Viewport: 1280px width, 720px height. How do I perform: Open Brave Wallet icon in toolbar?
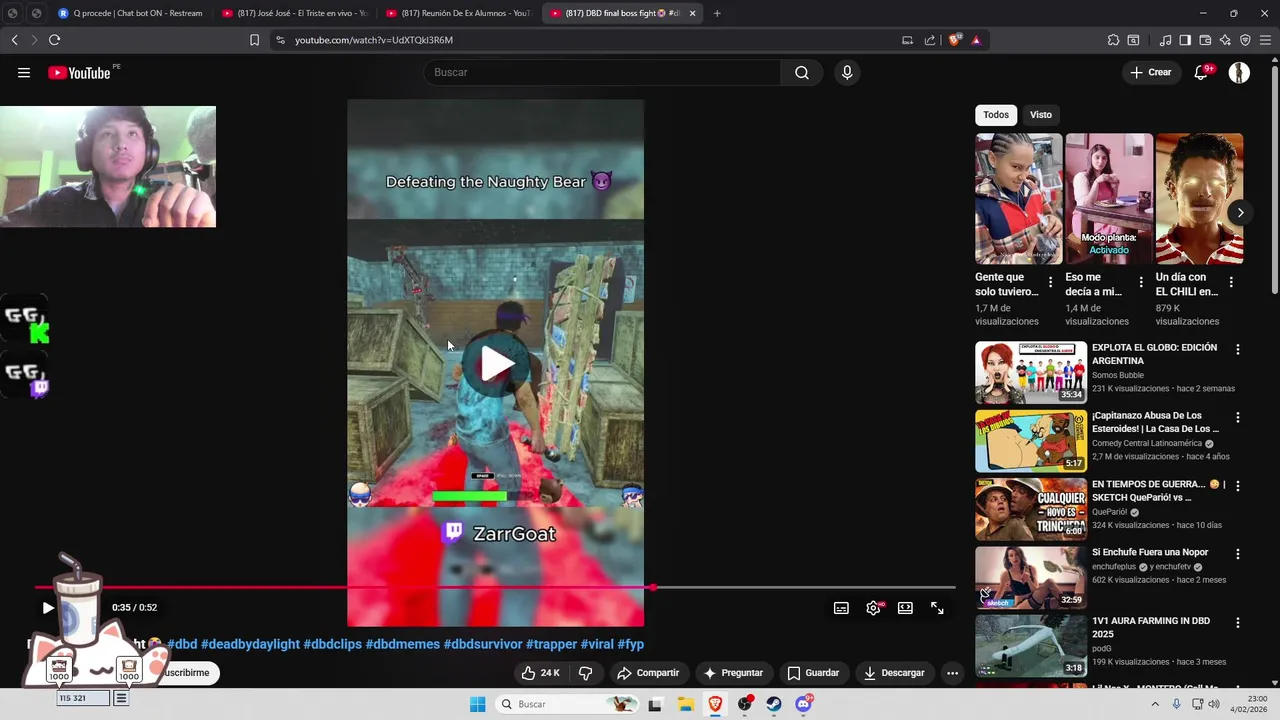(x=1205, y=40)
